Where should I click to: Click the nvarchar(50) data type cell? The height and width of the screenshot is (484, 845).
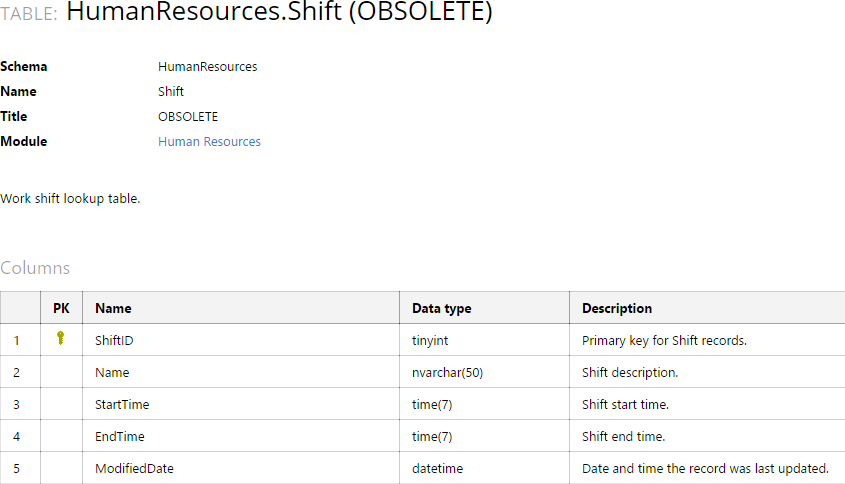[x=448, y=372]
